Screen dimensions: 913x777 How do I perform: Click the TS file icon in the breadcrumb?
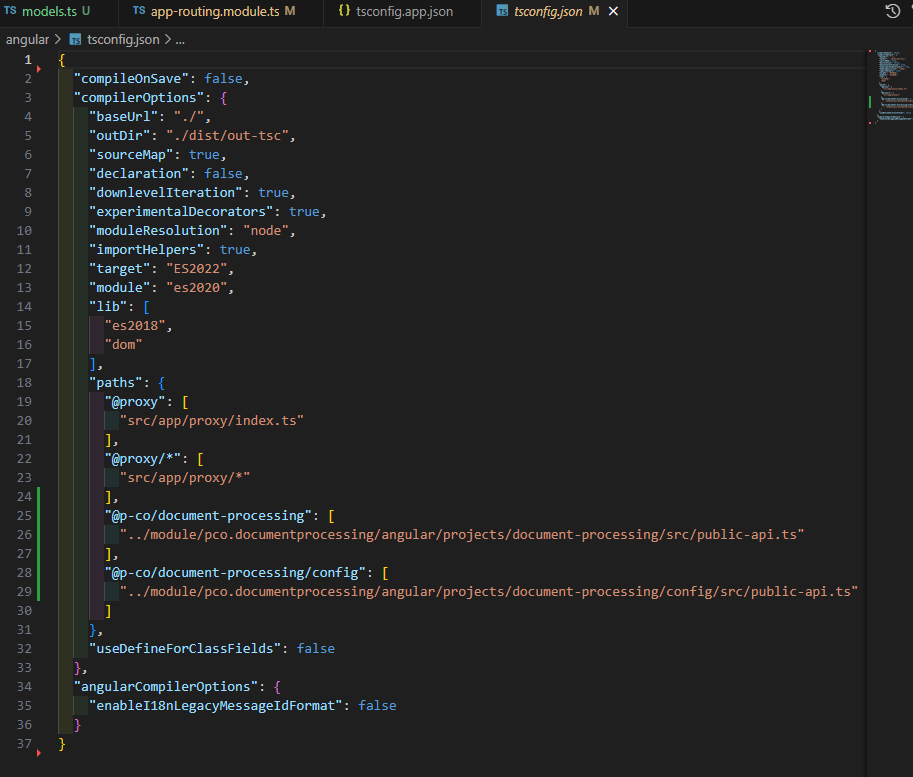pos(75,40)
